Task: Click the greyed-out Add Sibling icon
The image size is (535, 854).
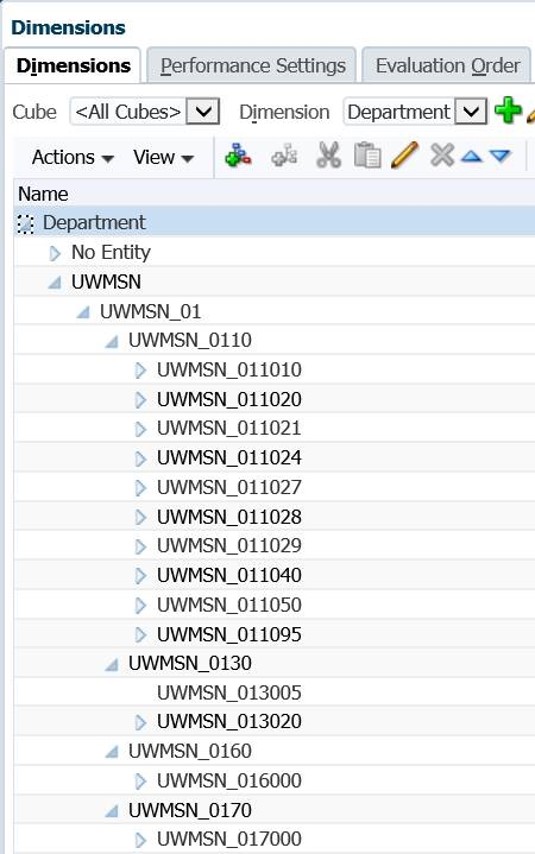Action: point(284,156)
